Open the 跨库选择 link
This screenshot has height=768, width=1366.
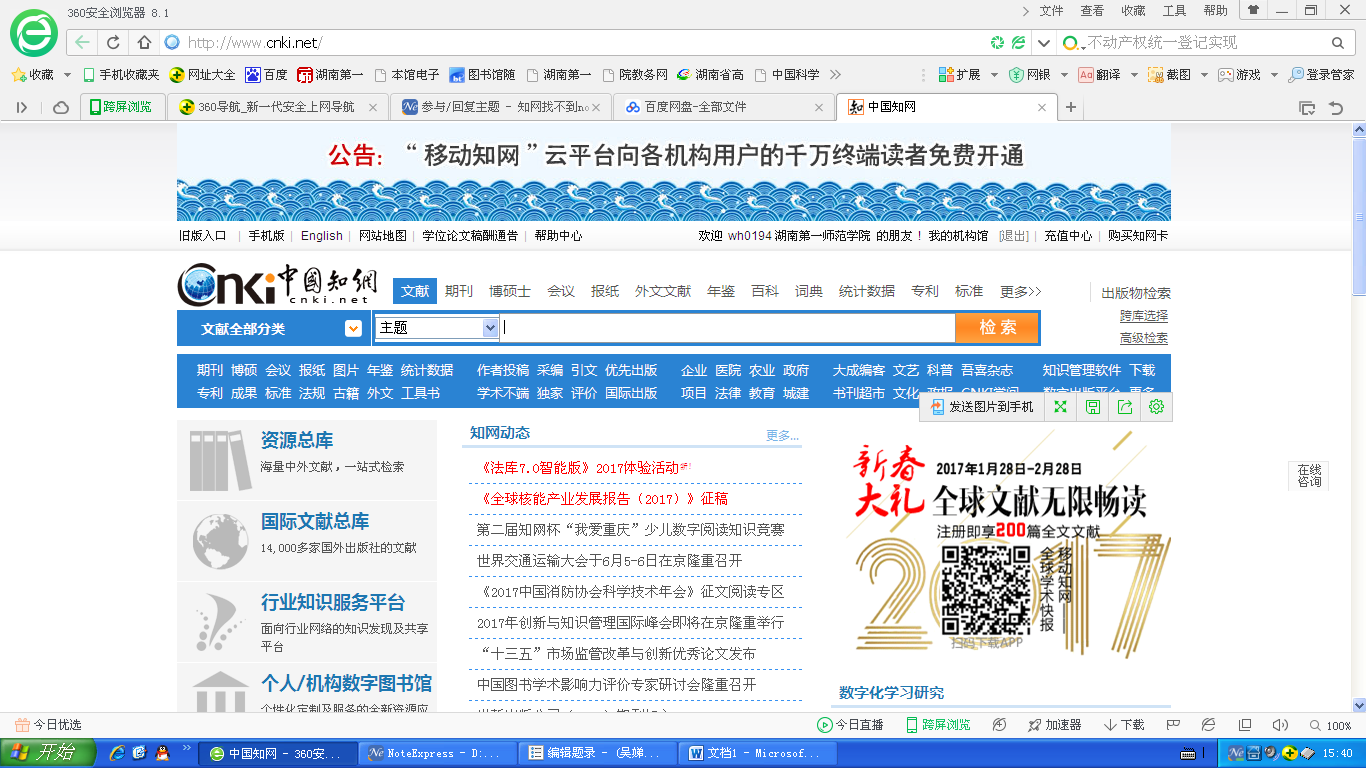click(x=1143, y=316)
